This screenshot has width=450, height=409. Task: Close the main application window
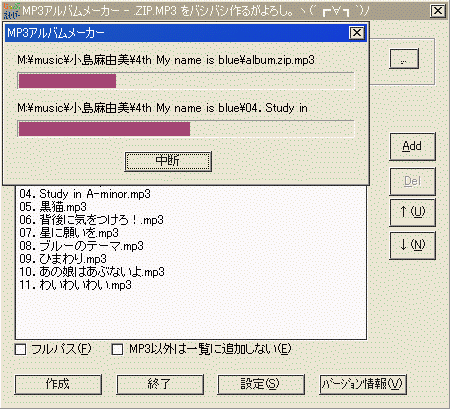[438, 11]
